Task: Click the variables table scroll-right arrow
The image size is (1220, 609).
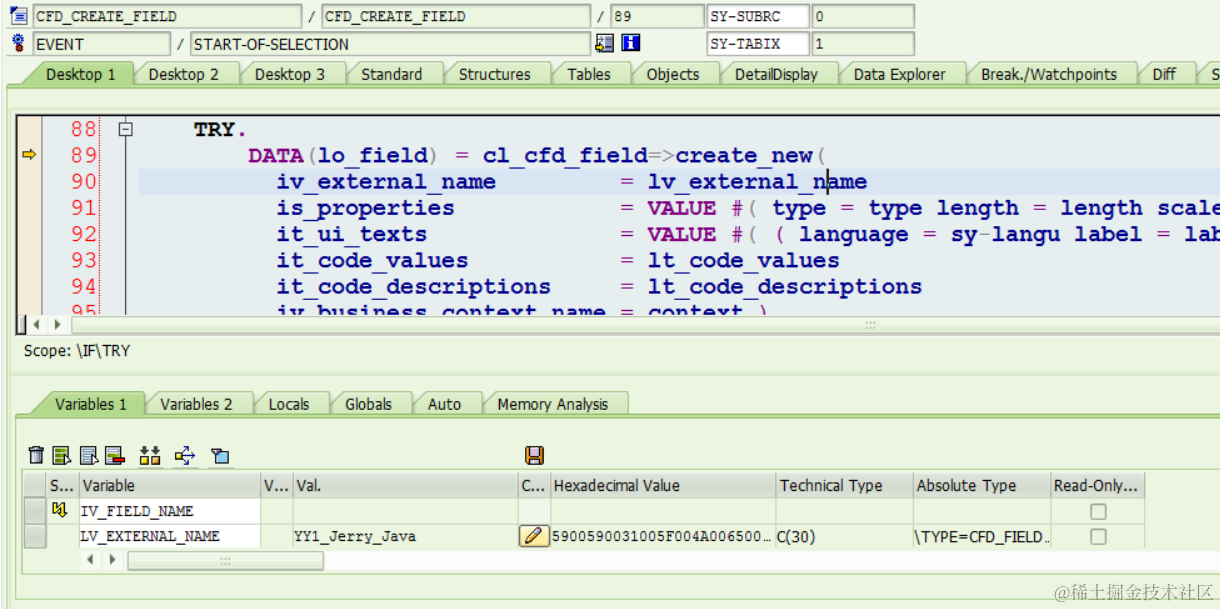Action: tap(111, 560)
